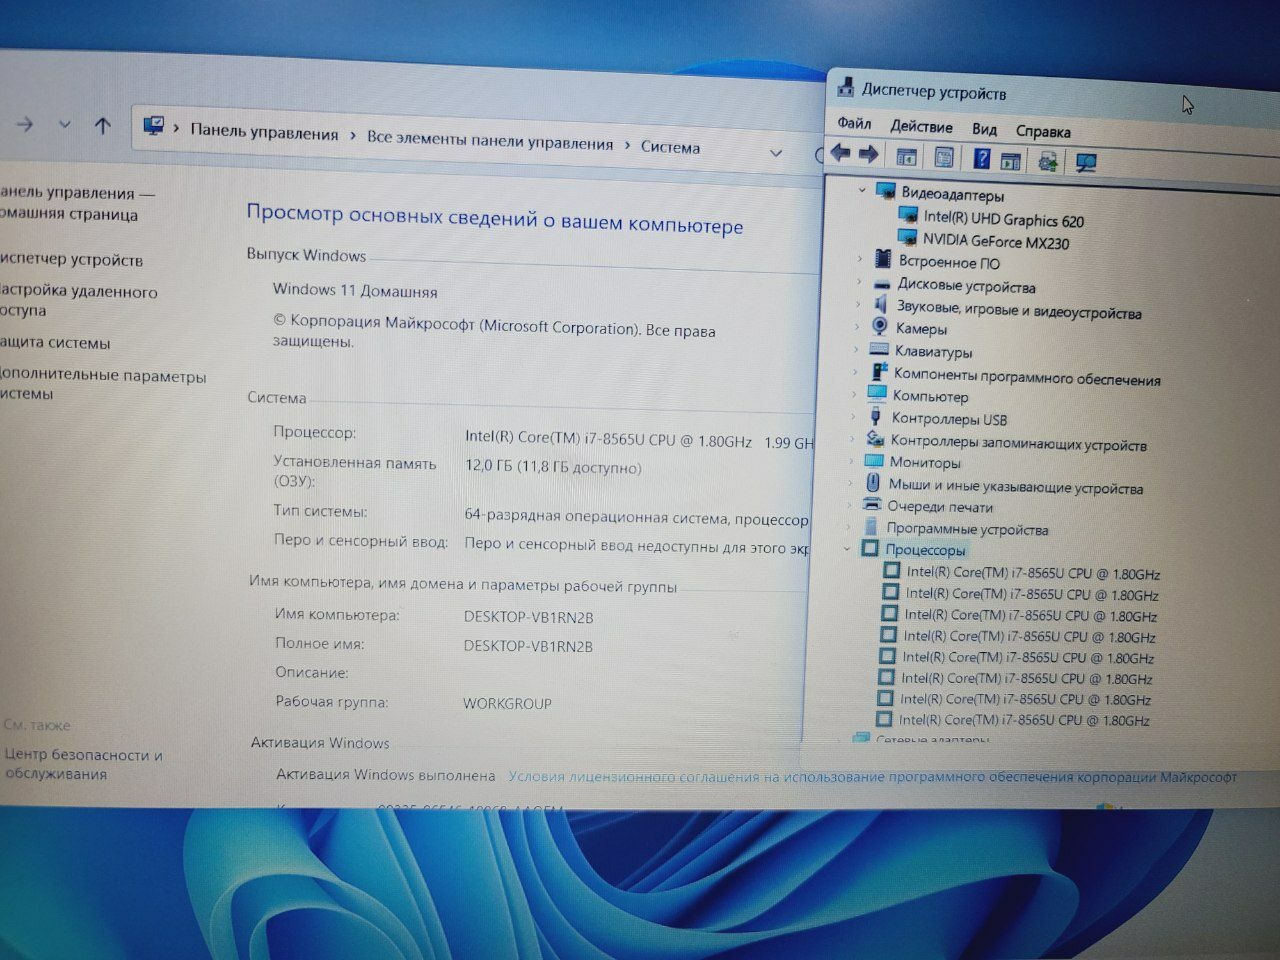Image resolution: width=1280 pixels, height=960 pixels.
Task: Open the Справка menu
Action: [1043, 131]
